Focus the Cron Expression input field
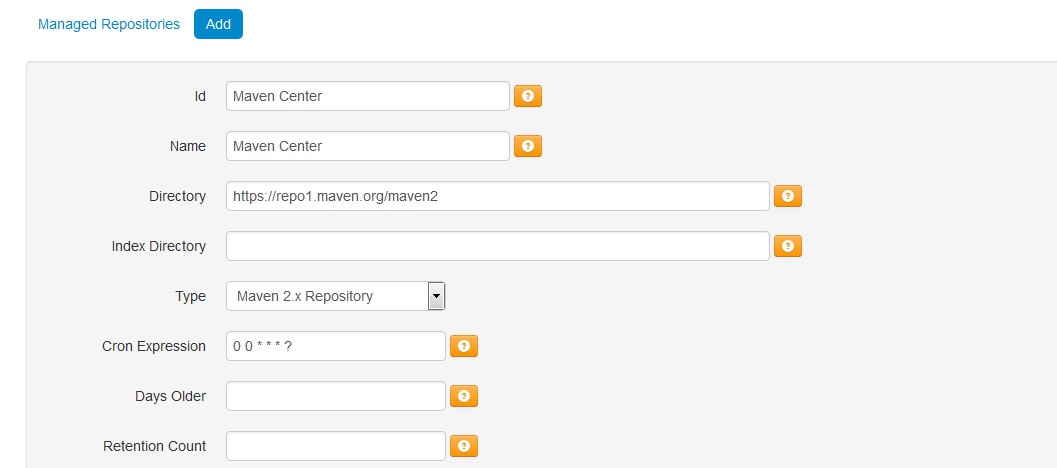The width and height of the screenshot is (1057, 468). click(x=336, y=346)
